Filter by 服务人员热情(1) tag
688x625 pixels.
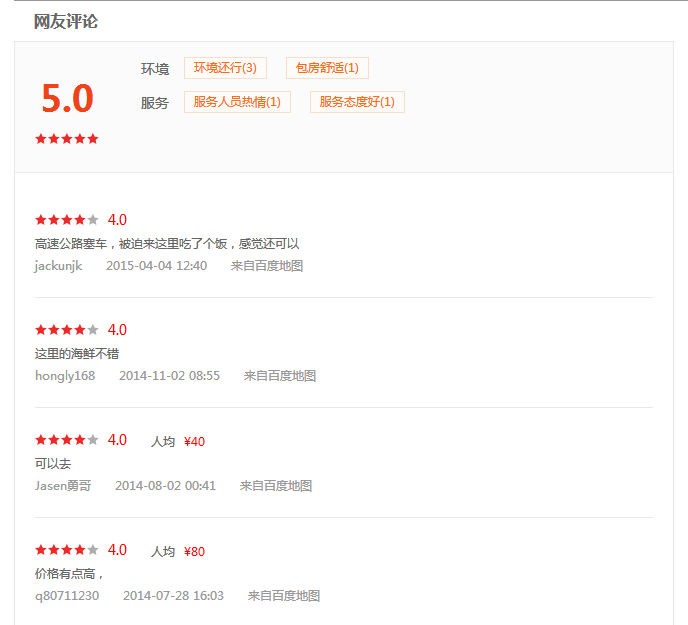(x=237, y=102)
